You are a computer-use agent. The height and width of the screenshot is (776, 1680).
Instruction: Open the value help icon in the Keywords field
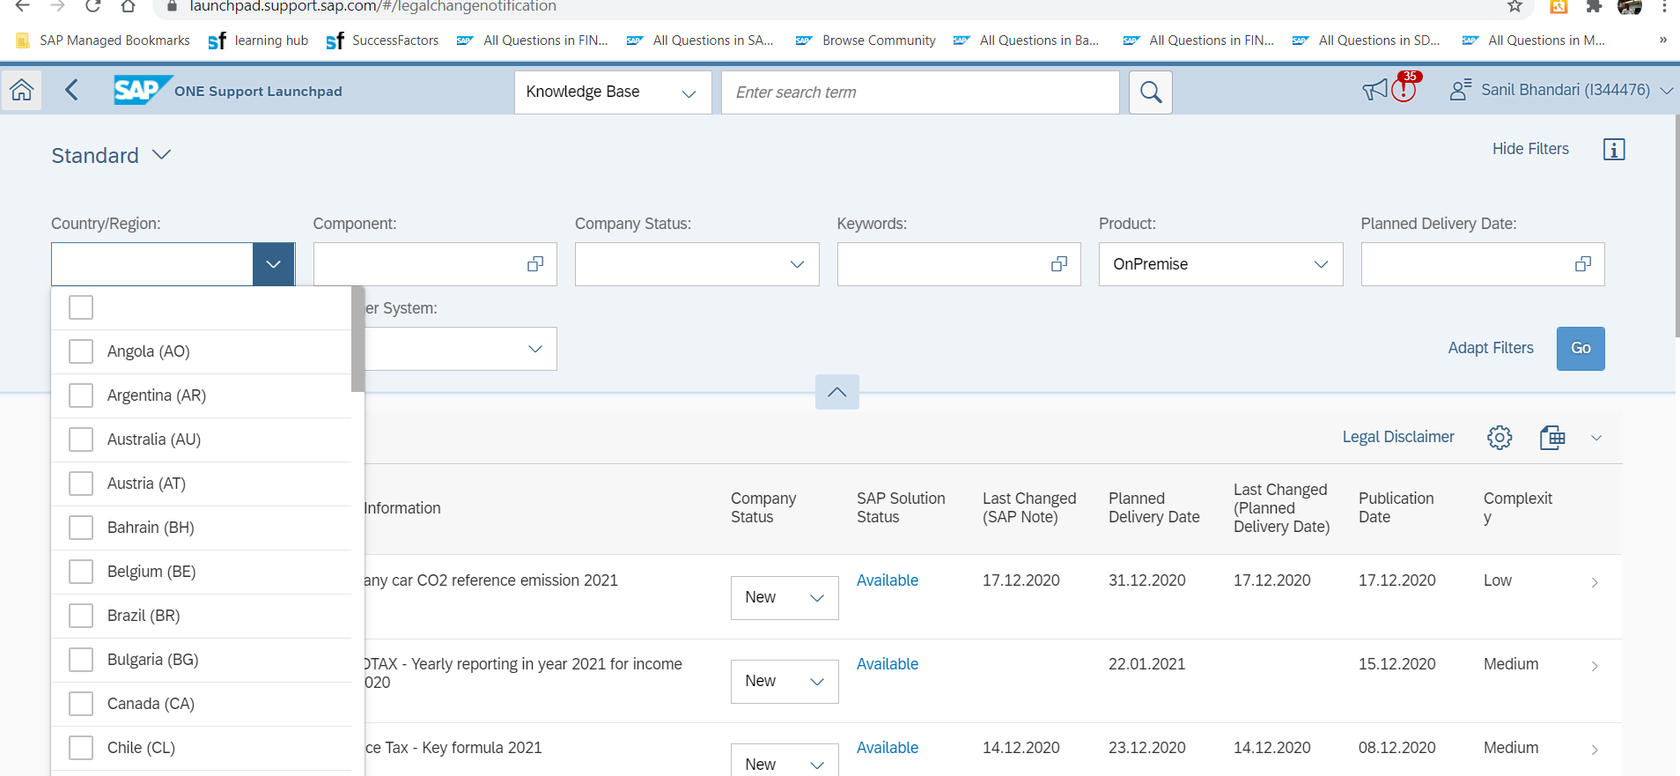coord(1059,264)
